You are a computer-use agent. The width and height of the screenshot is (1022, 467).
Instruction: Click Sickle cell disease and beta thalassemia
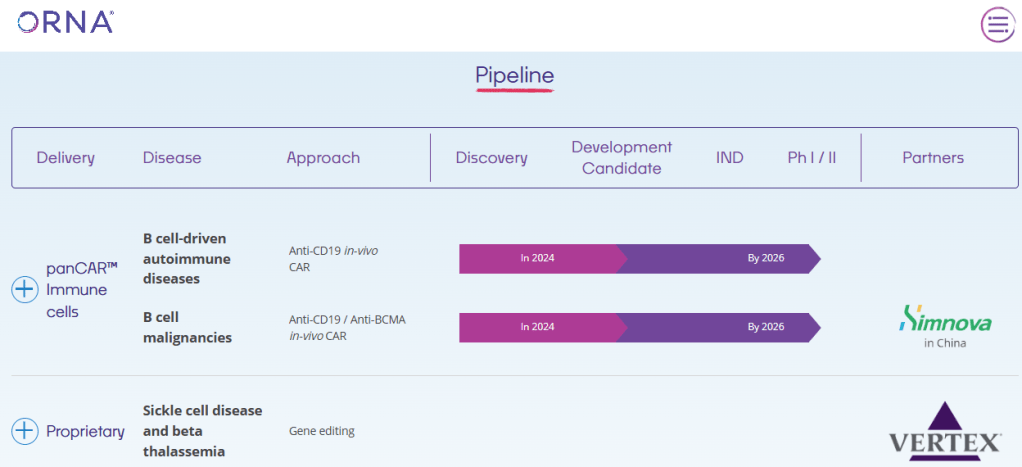[x=202, y=431]
